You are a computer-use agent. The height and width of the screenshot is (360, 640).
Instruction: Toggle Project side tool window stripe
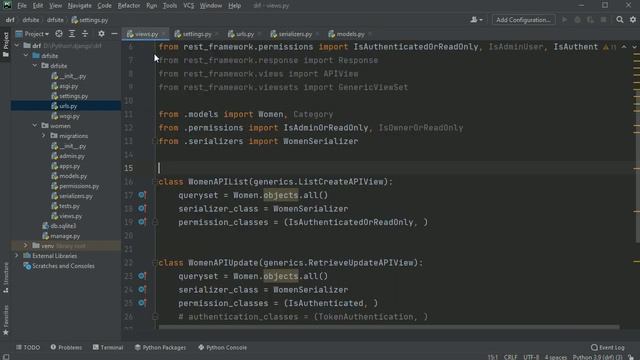tap(5, 44)
